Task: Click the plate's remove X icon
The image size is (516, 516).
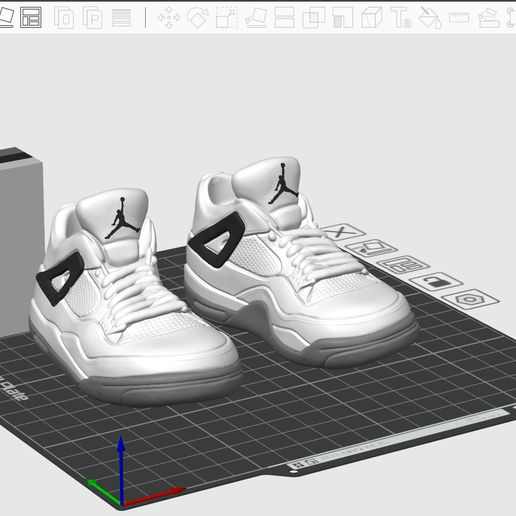Action: coord(342,232)
